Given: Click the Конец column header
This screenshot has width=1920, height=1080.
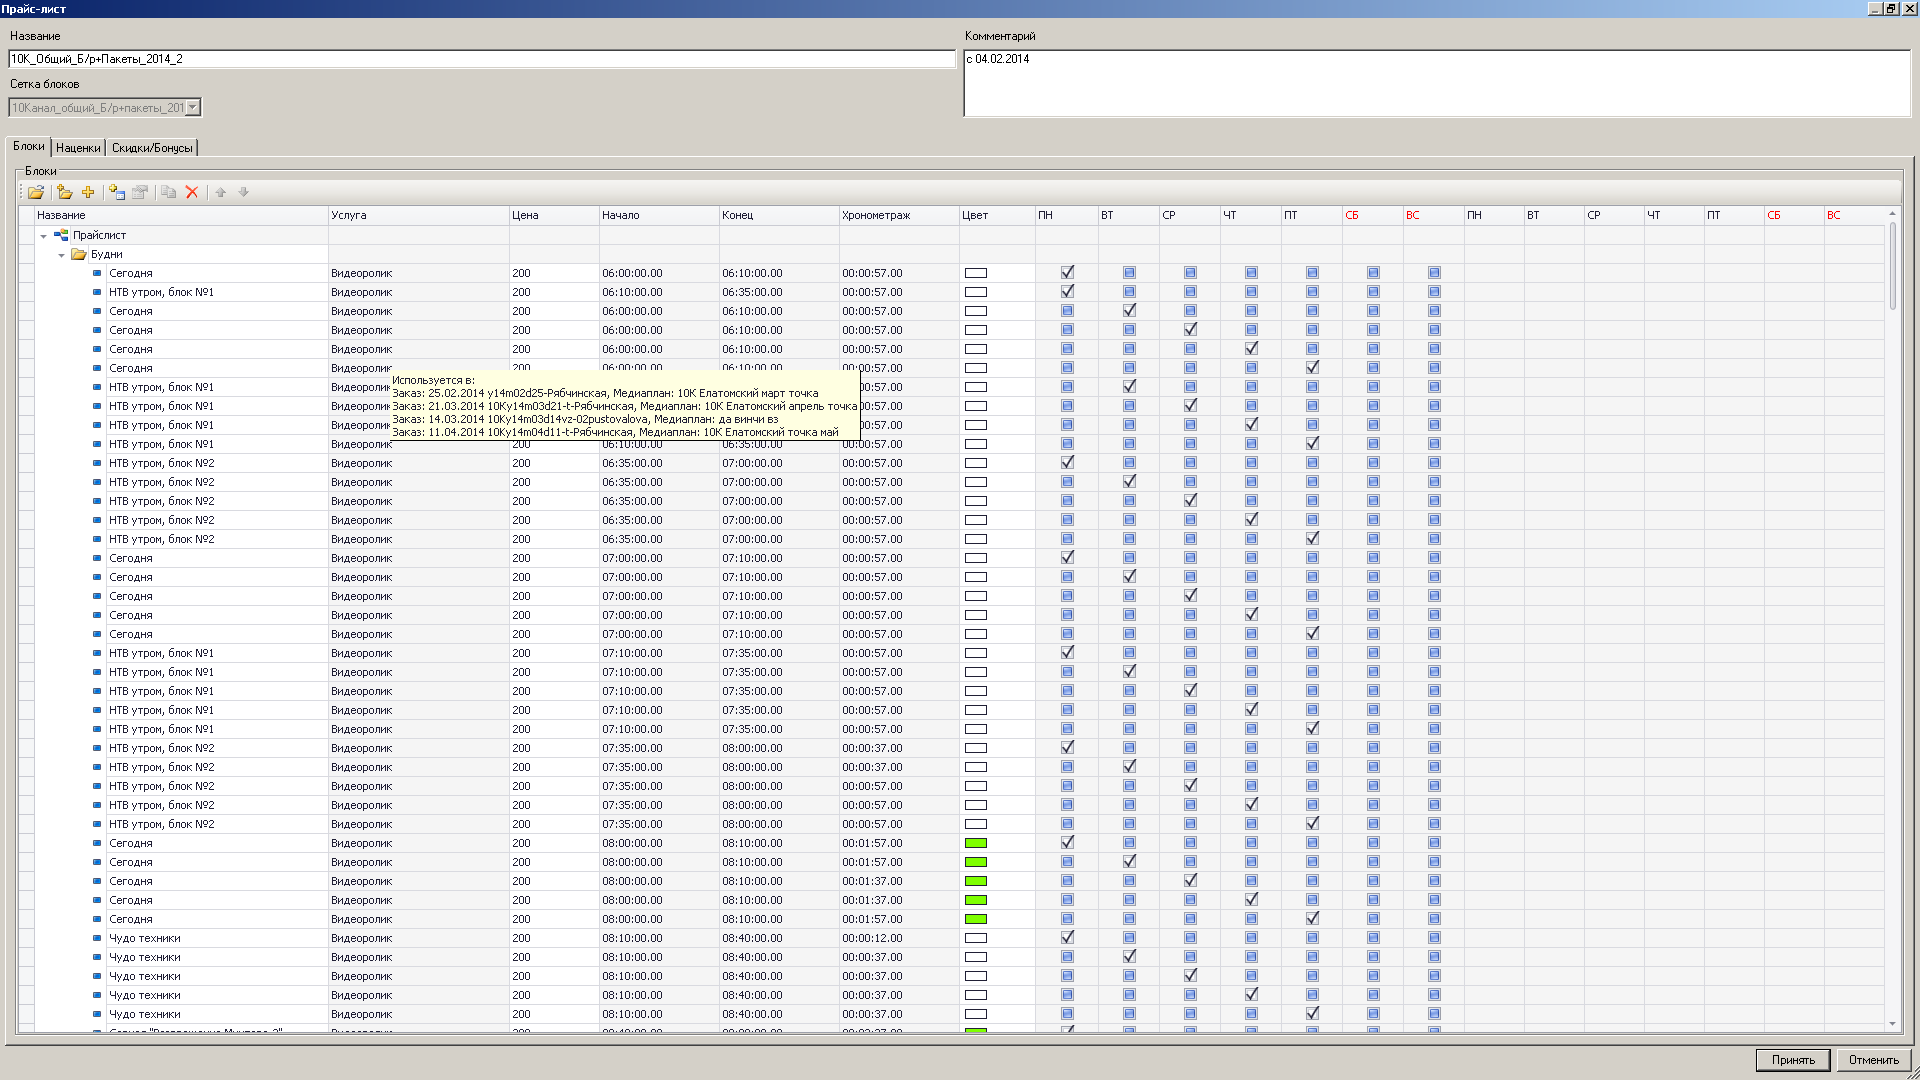Looking at the screenshot, I should [x=779, y=215].
